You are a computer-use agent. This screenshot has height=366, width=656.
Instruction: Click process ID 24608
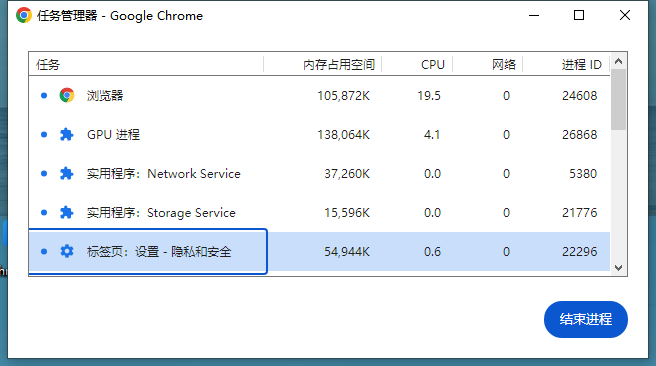click(579, 96)
